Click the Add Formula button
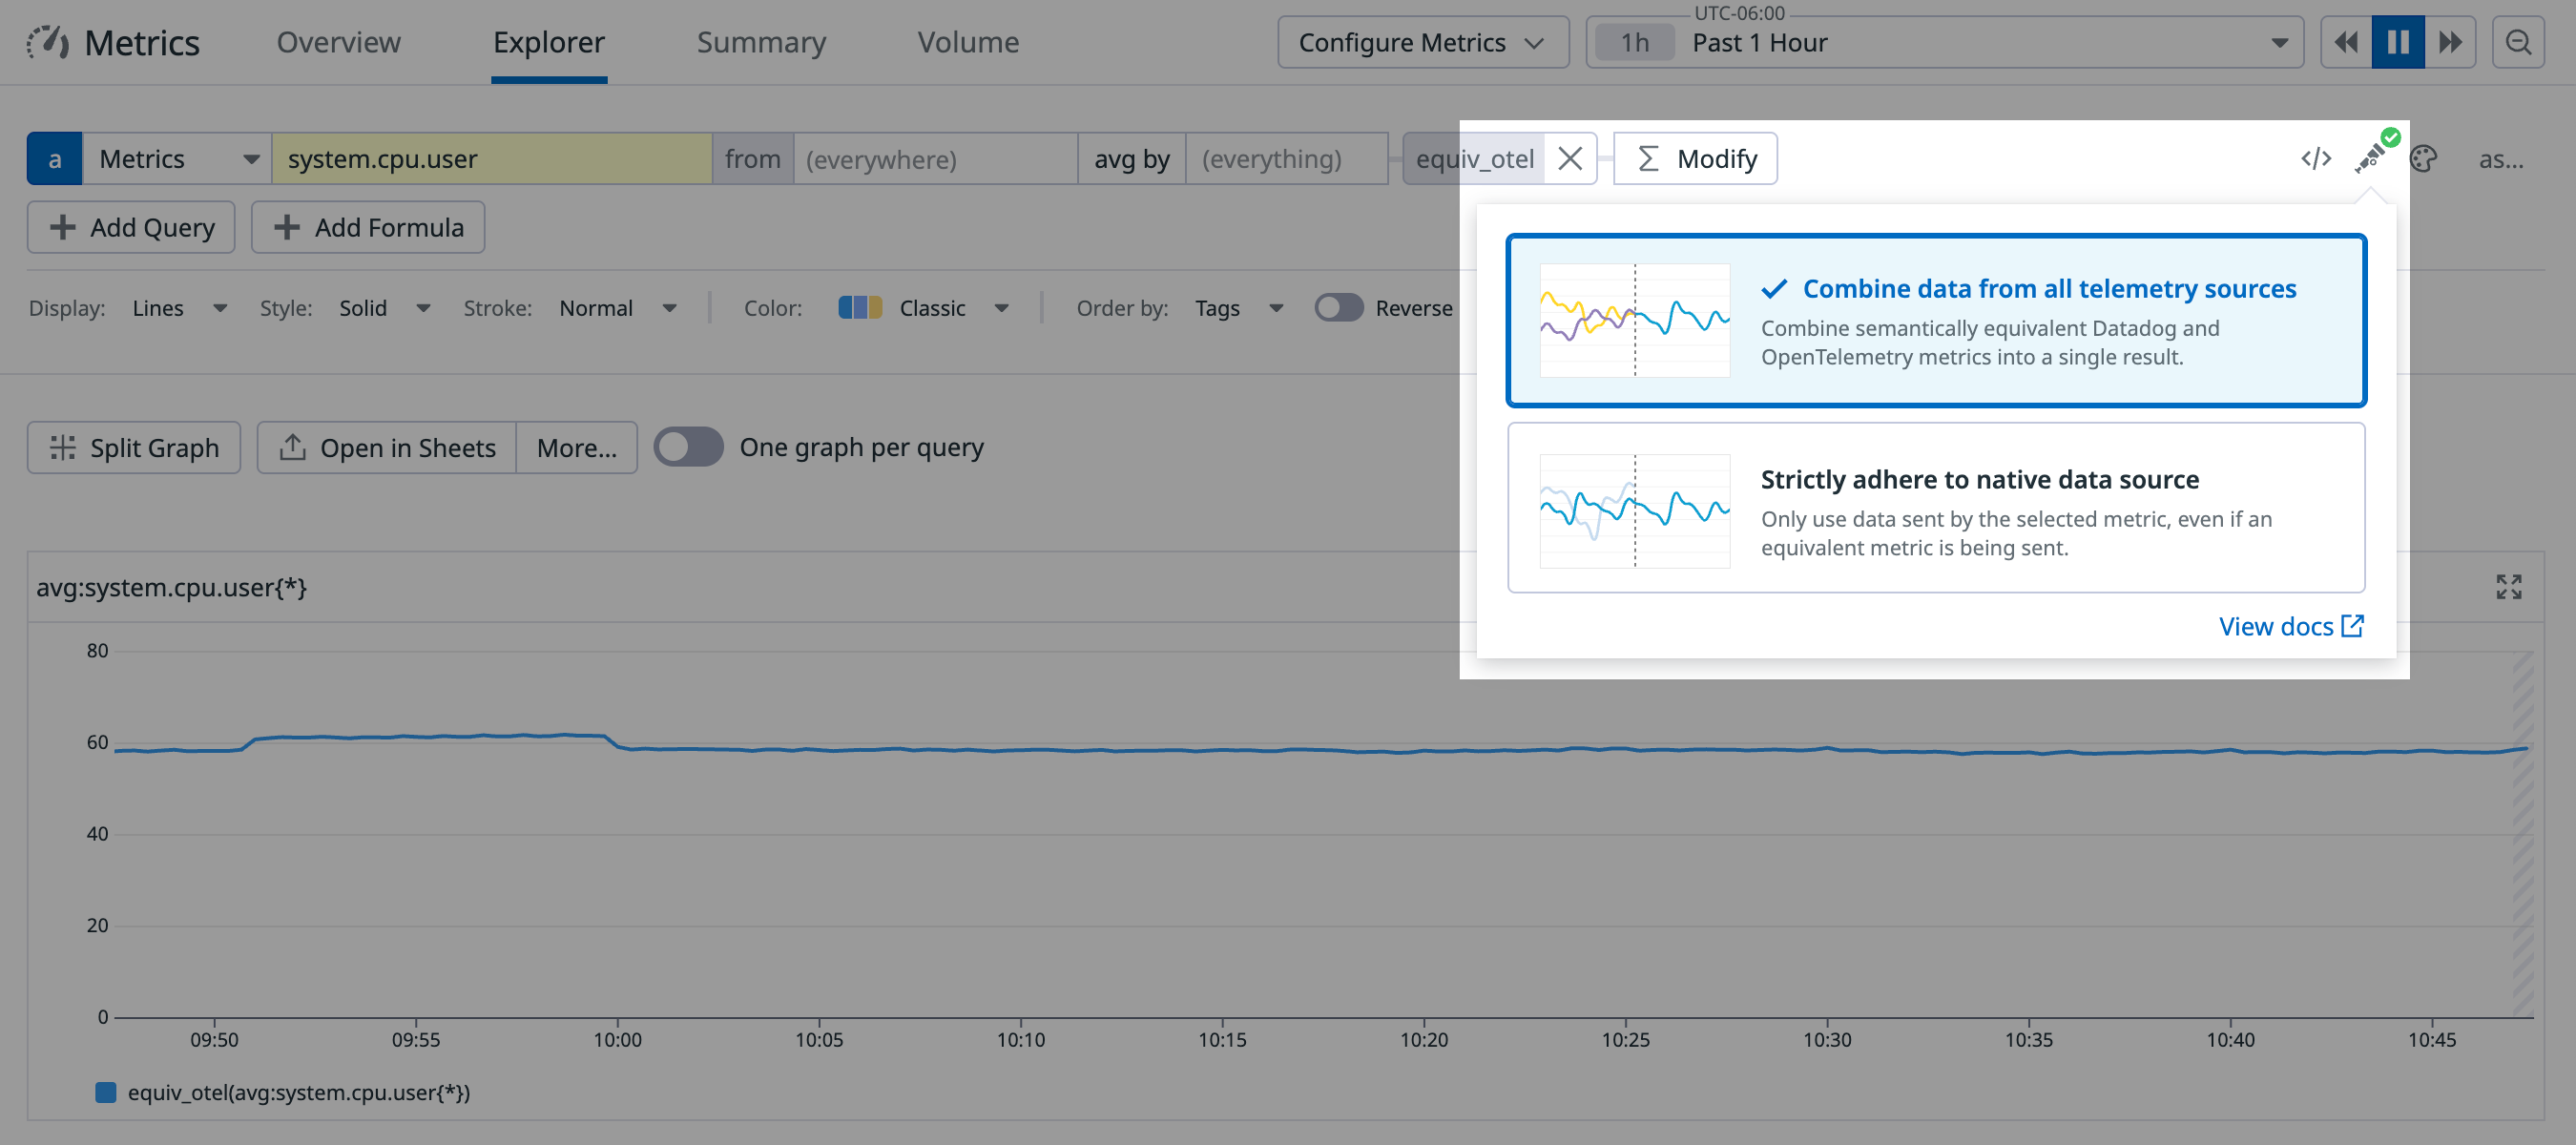Screen dimensions: 2576x1145 (x=368, y=227)
